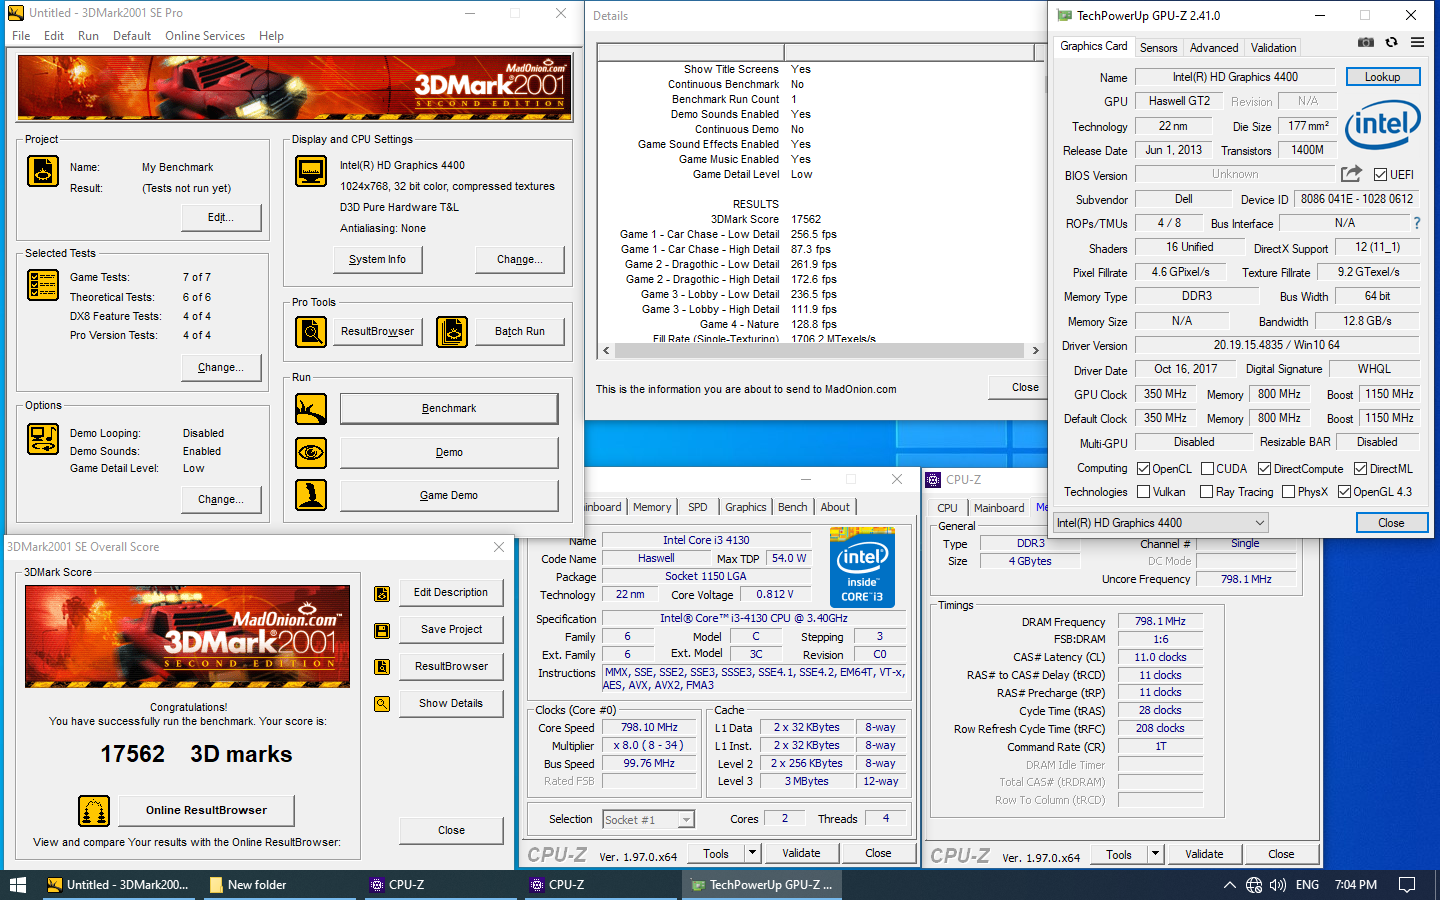Expand the Tools dropdown arrow in CPU-Z CPU window
Screen dimensions: 1440x900
[752, 853]
